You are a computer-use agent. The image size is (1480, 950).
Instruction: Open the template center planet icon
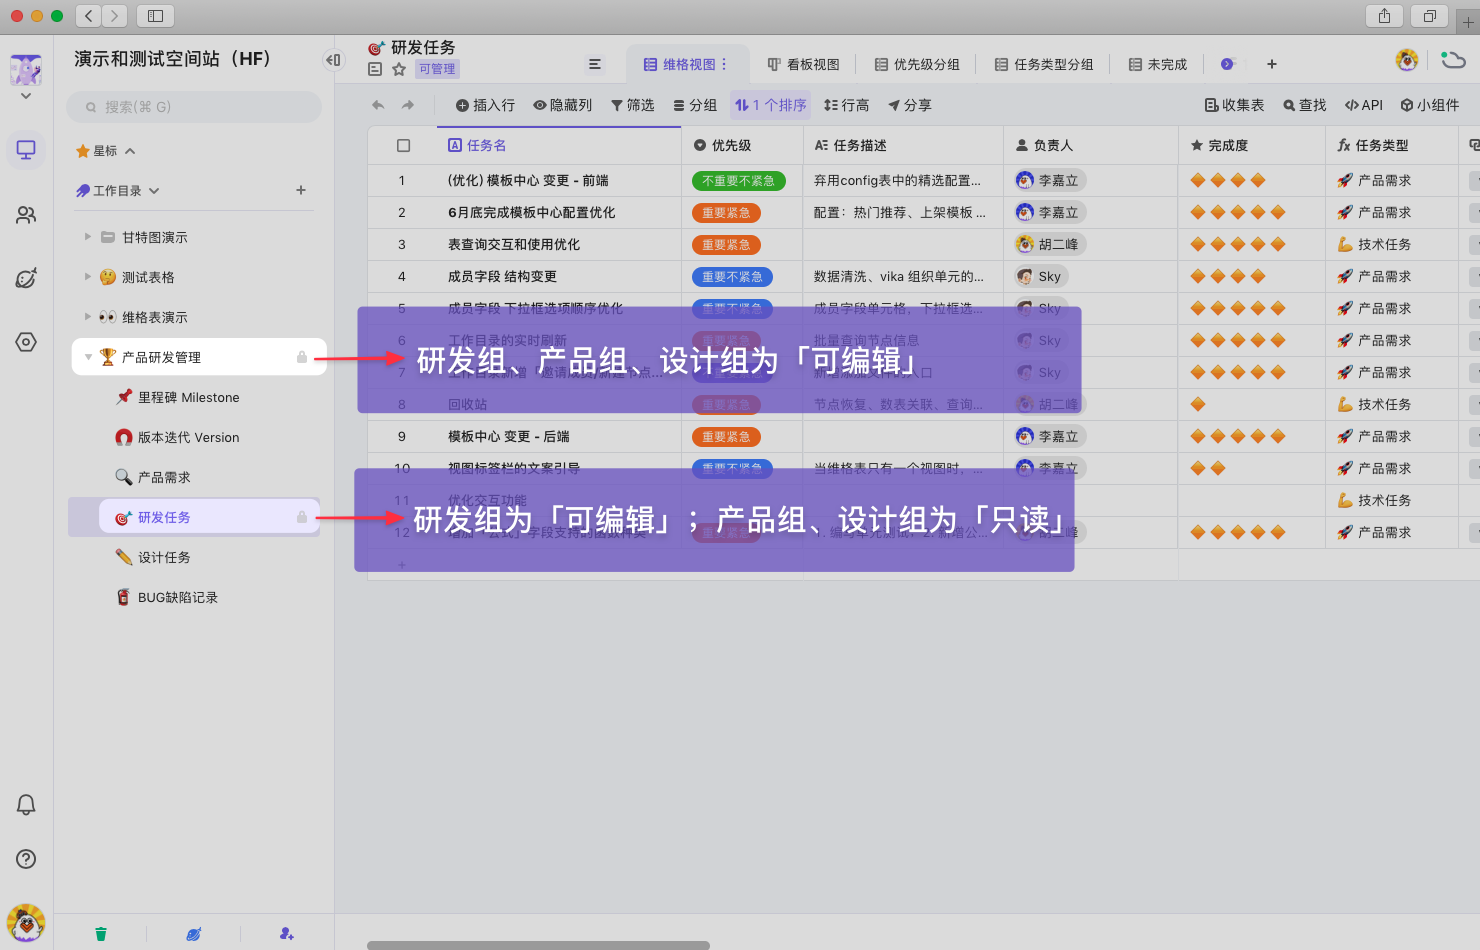point(26,278)
